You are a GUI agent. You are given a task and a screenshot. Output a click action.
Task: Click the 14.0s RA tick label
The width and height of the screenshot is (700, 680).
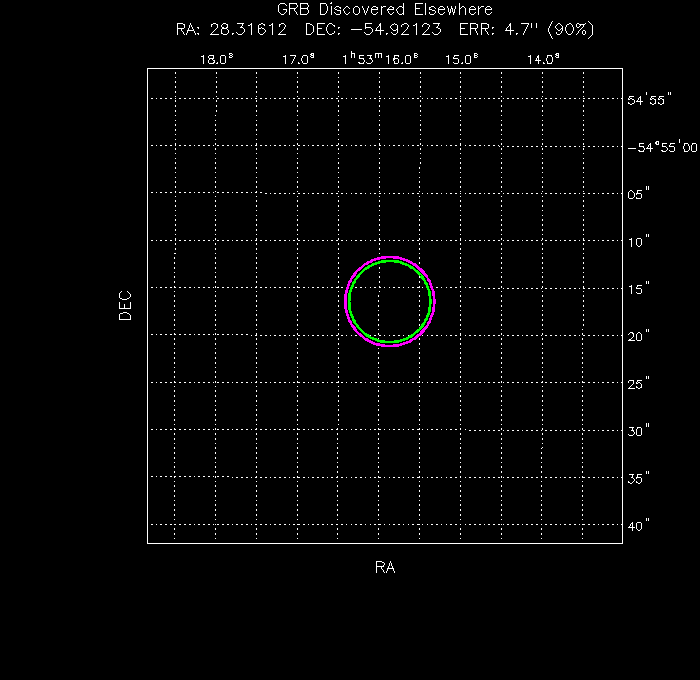tap(543, 59)
